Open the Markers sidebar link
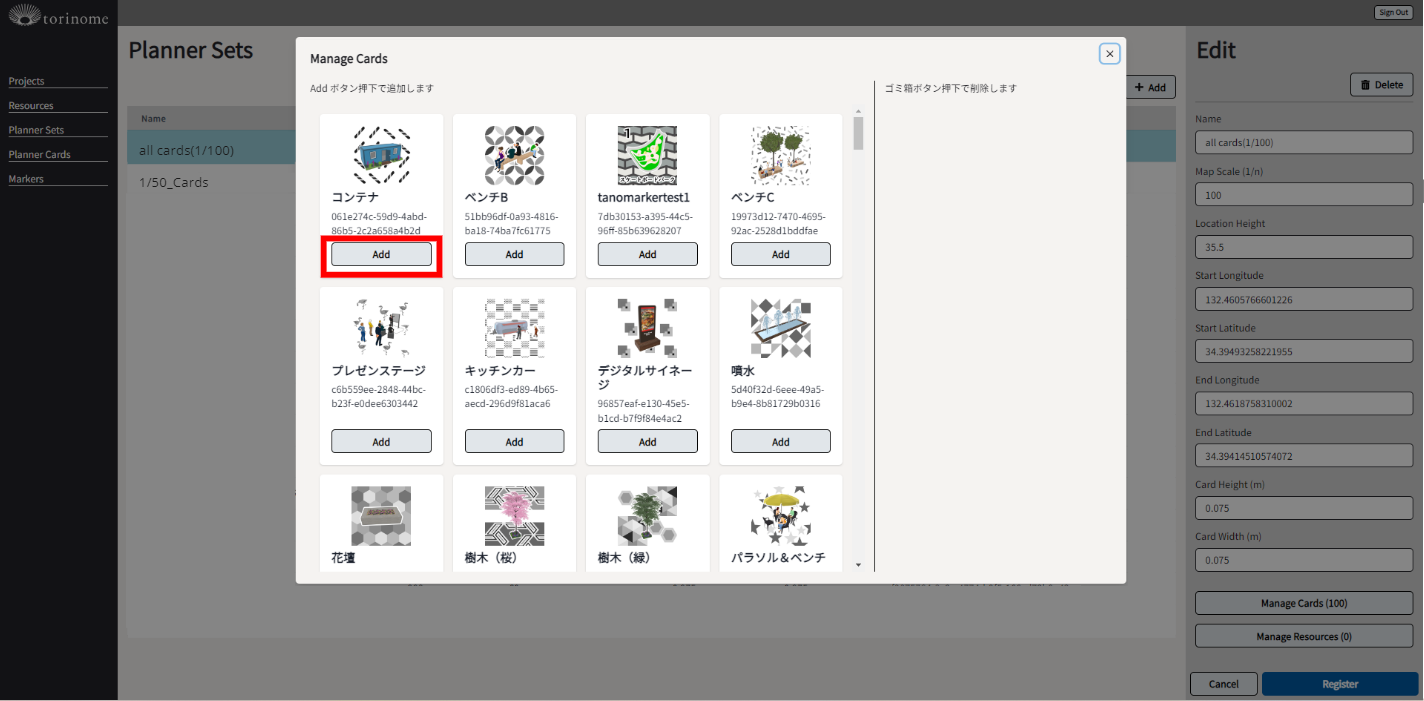1424x701 pixels. pyautogui.click(x=27, y=179)
